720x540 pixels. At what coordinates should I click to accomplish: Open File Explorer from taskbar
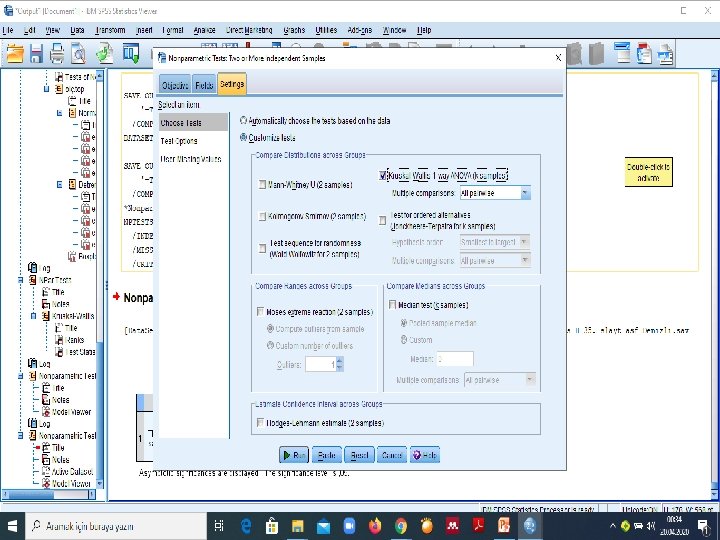(297, 526)
